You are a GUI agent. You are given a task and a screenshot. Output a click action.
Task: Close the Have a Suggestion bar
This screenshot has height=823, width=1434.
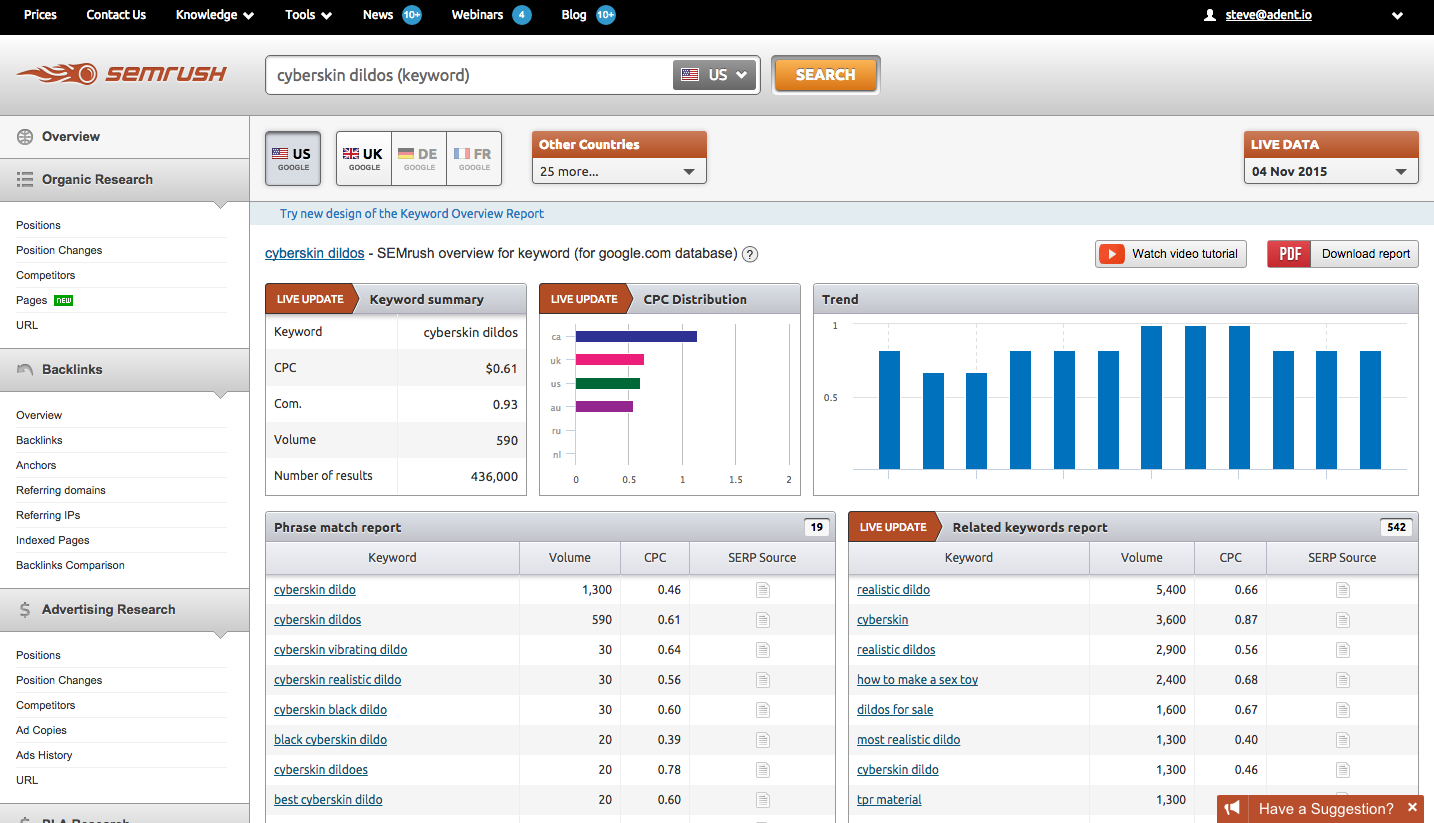point(1412,807)
